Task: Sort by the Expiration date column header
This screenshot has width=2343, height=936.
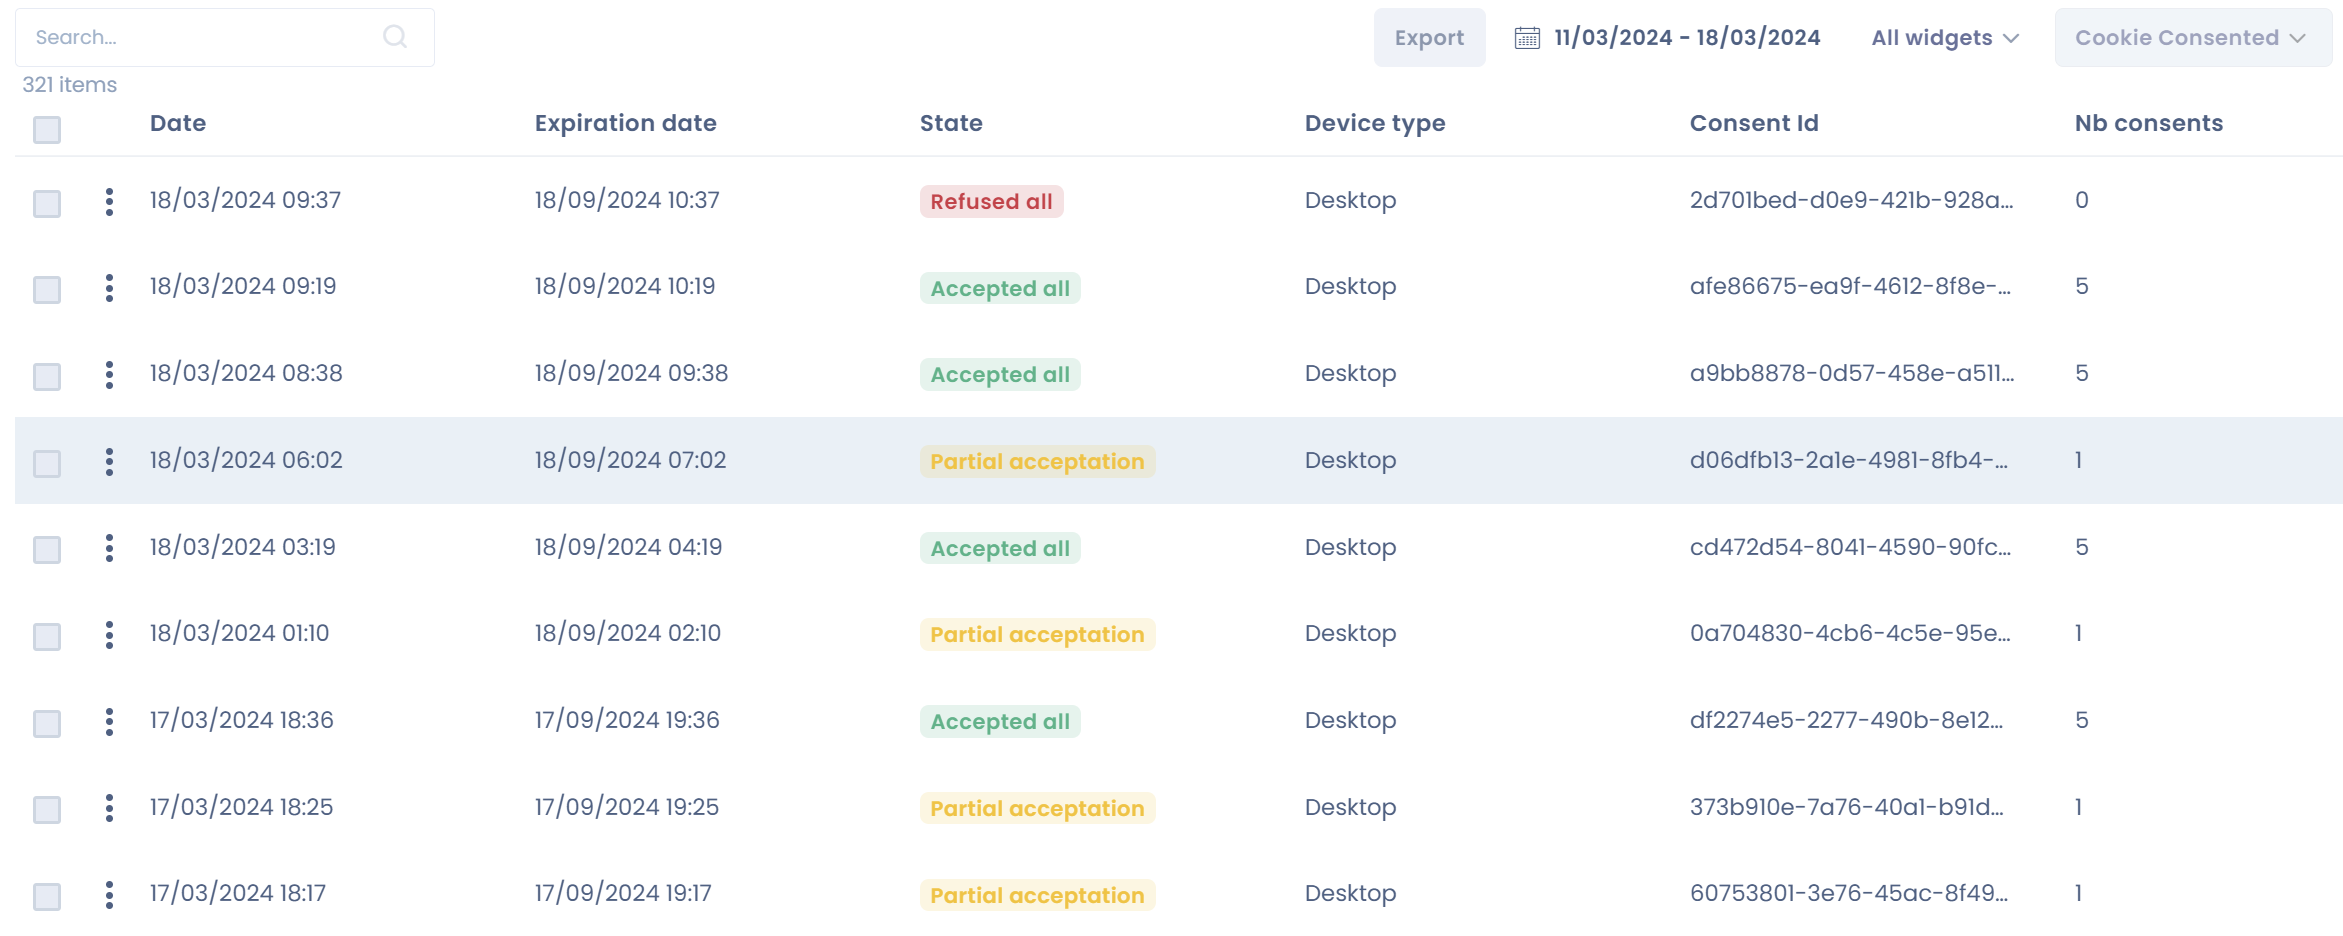Action: tap(625, 123)
